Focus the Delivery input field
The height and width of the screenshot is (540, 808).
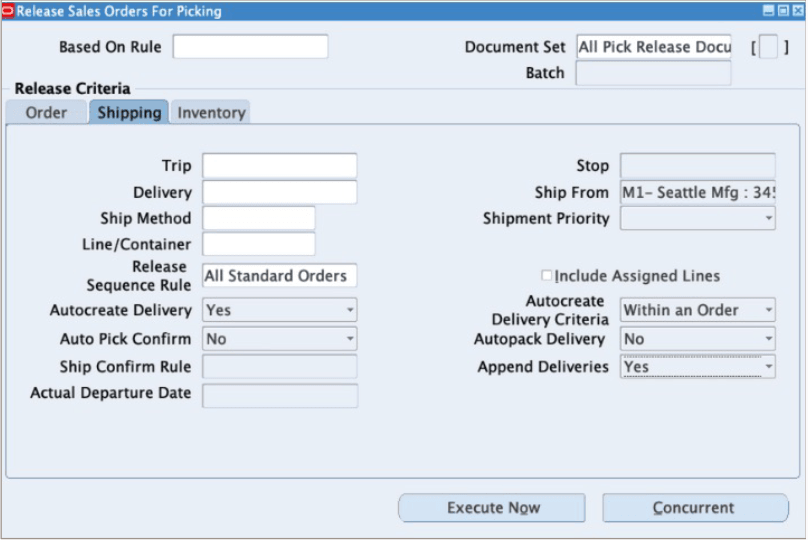coord(279,192)
